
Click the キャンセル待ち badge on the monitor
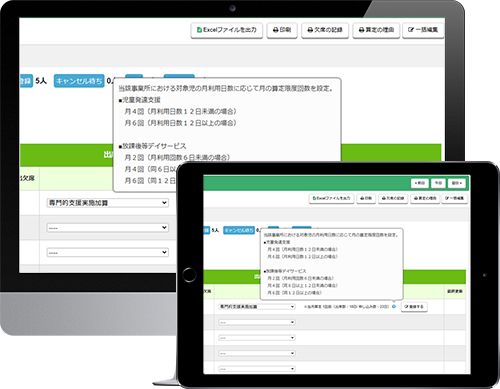click(x=79, y=81)
